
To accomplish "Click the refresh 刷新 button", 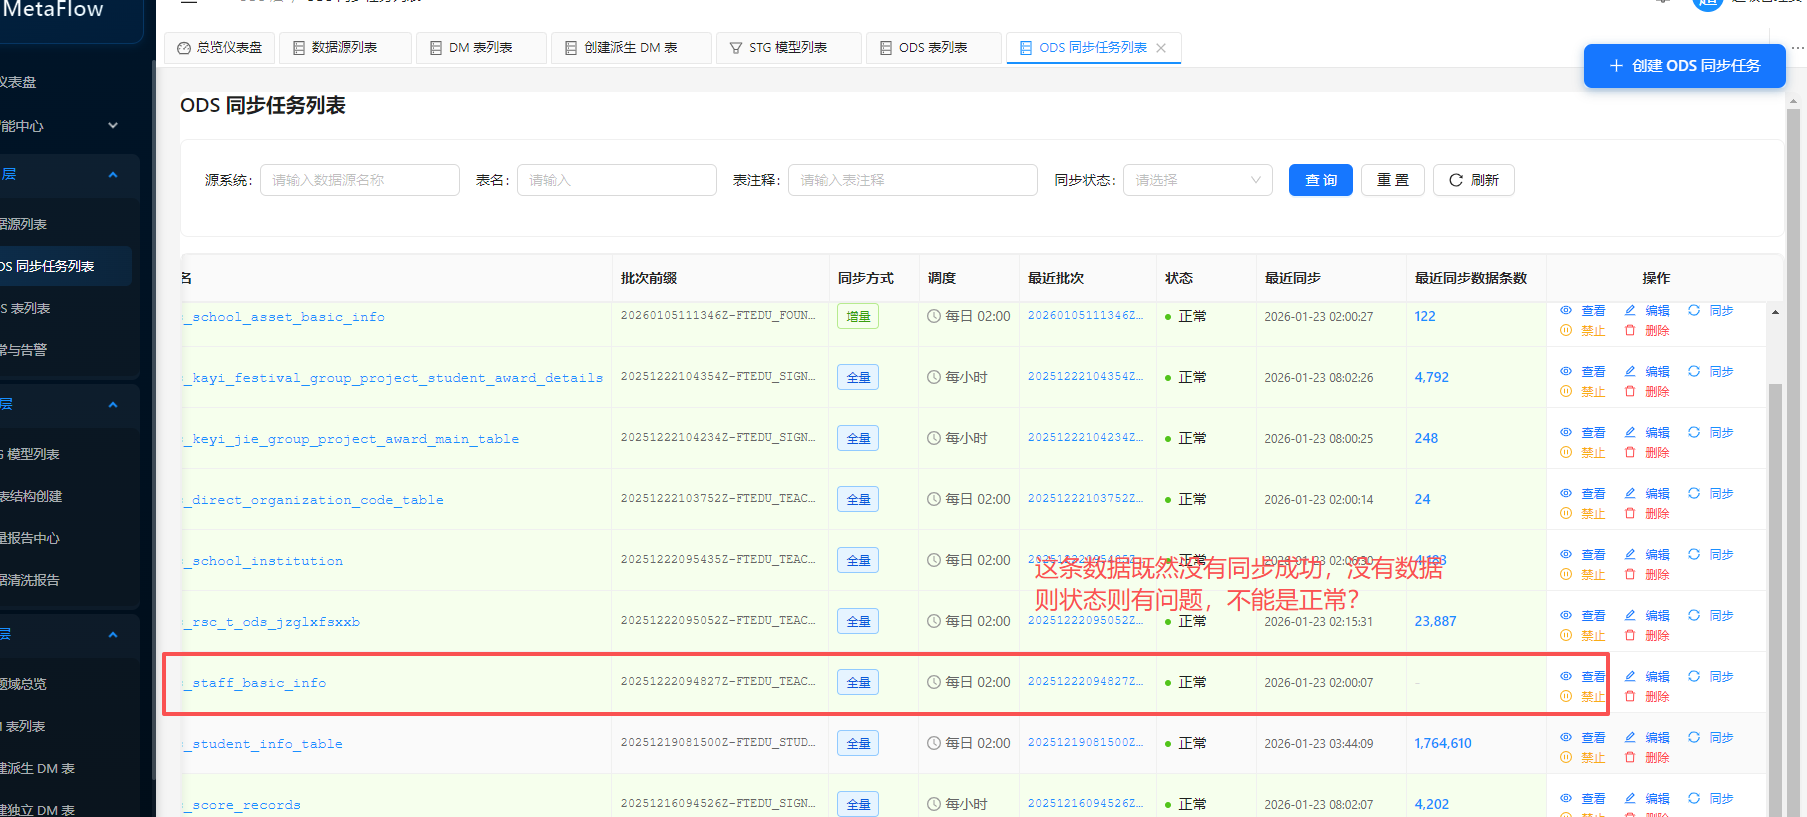I will pyautogui.click(x=1473, y=180).
